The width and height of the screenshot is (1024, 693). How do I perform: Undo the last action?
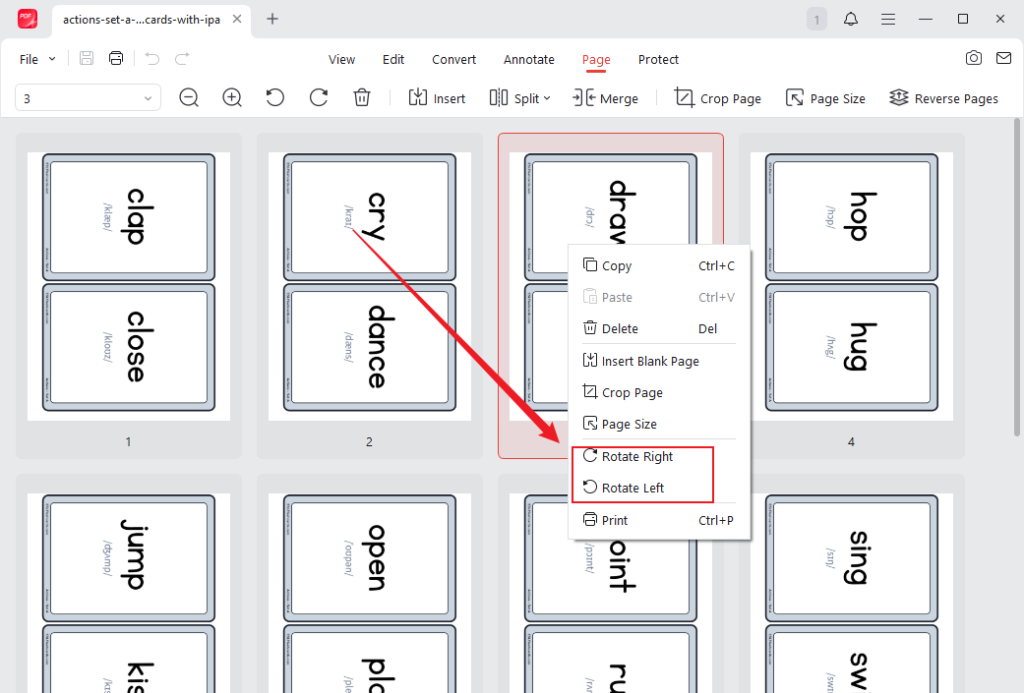(x=152, y=59)
